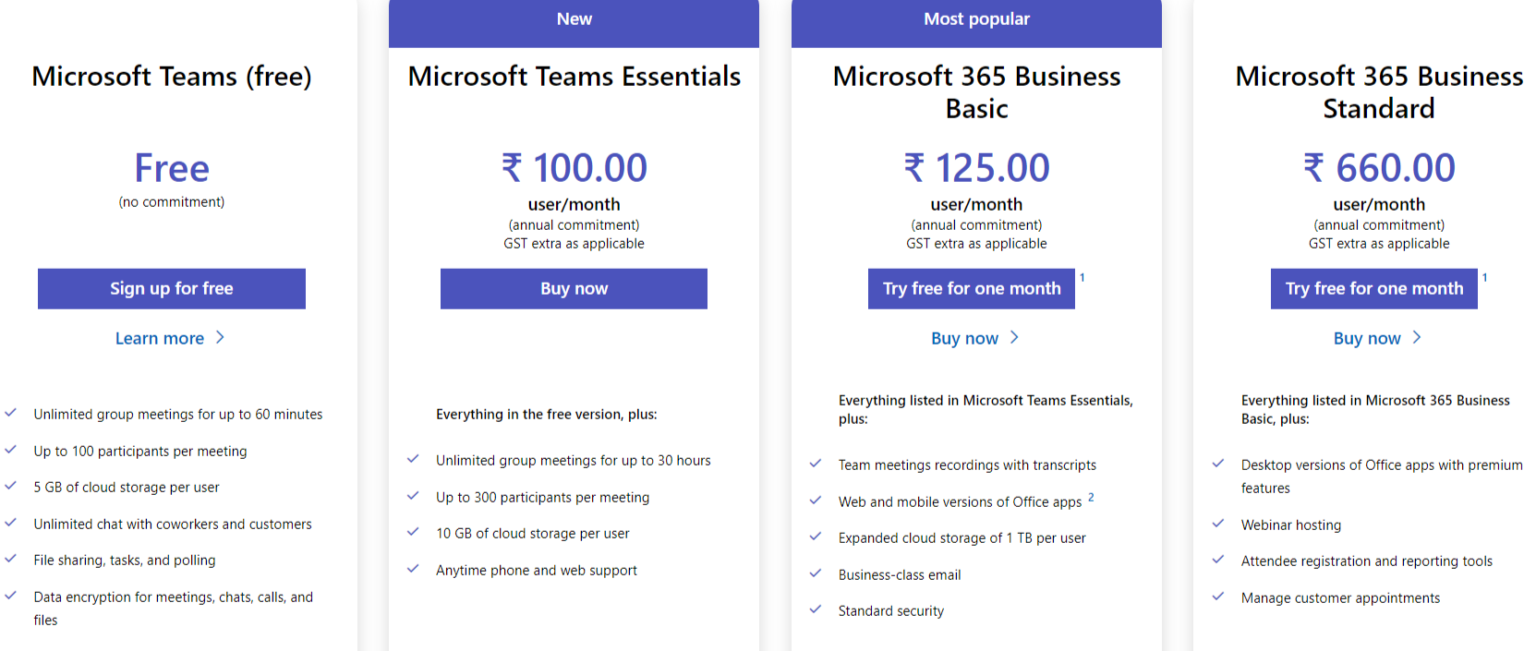Click 'Sign up for free' for Microsoft Teams
1536x651 pixels.
click(171, 288)
